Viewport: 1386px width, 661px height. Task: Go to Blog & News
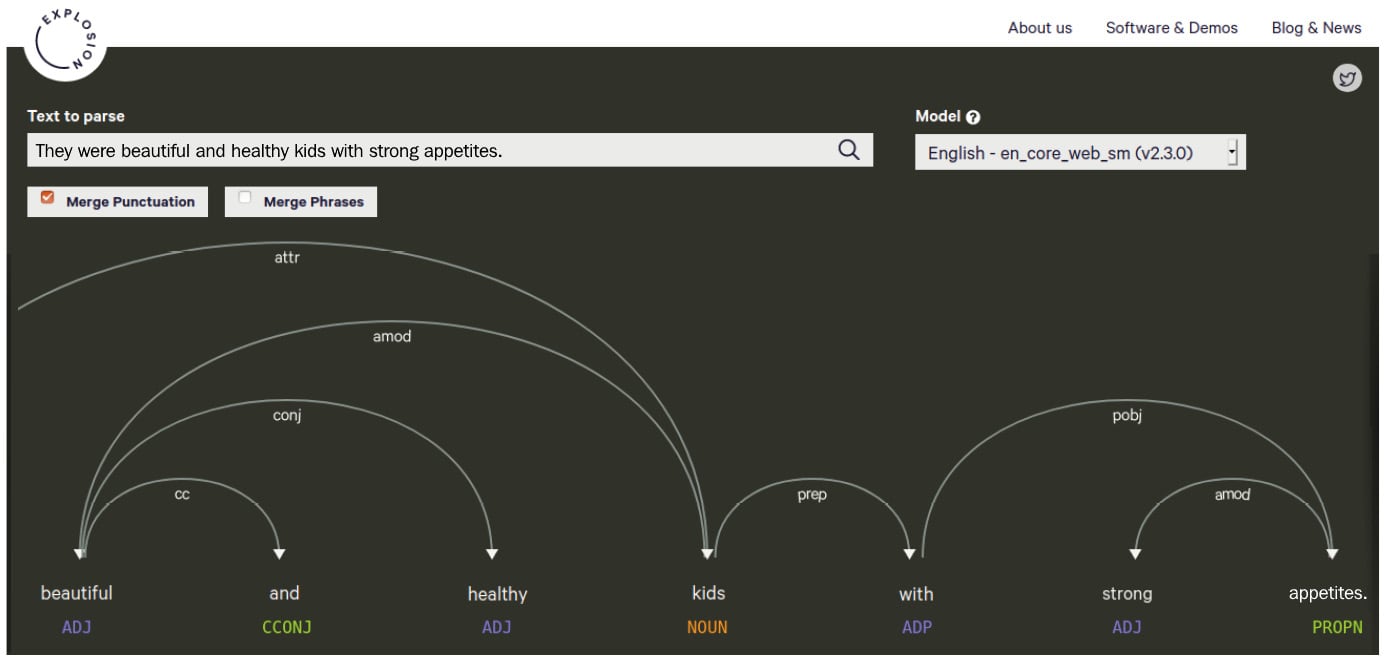[x=1316, y=28]
